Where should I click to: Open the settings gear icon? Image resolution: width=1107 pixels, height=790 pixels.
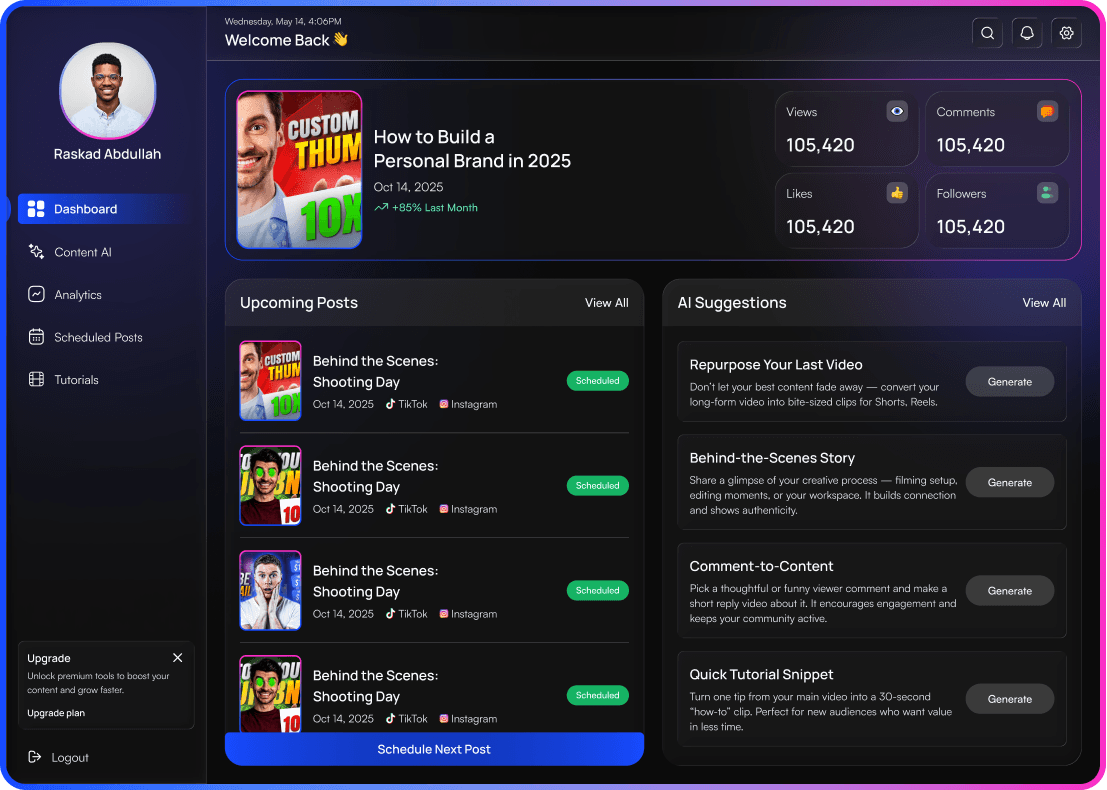(1066, 32)
